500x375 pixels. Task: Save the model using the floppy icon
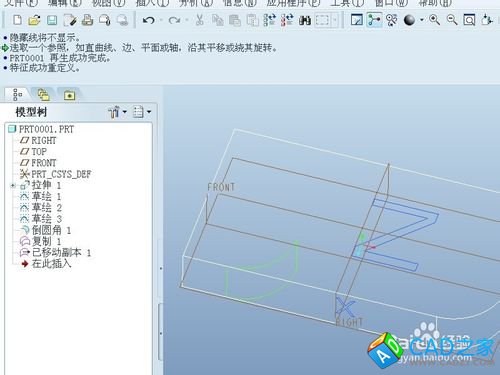(x=52, y=20)
